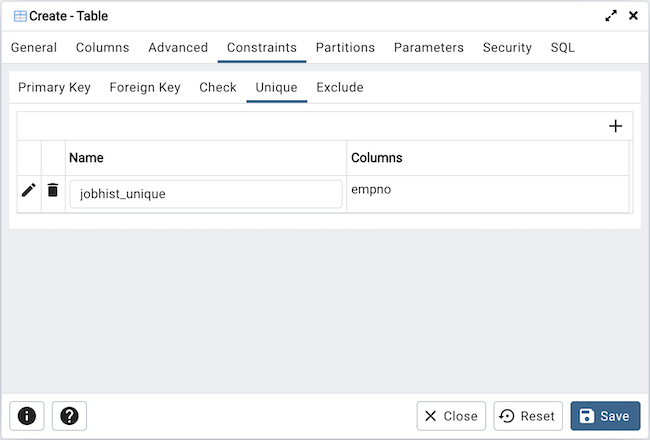Switch to the Security tab
Viewport: 650px width, 440px height.
pyautogui.click(x=507, y=47)
